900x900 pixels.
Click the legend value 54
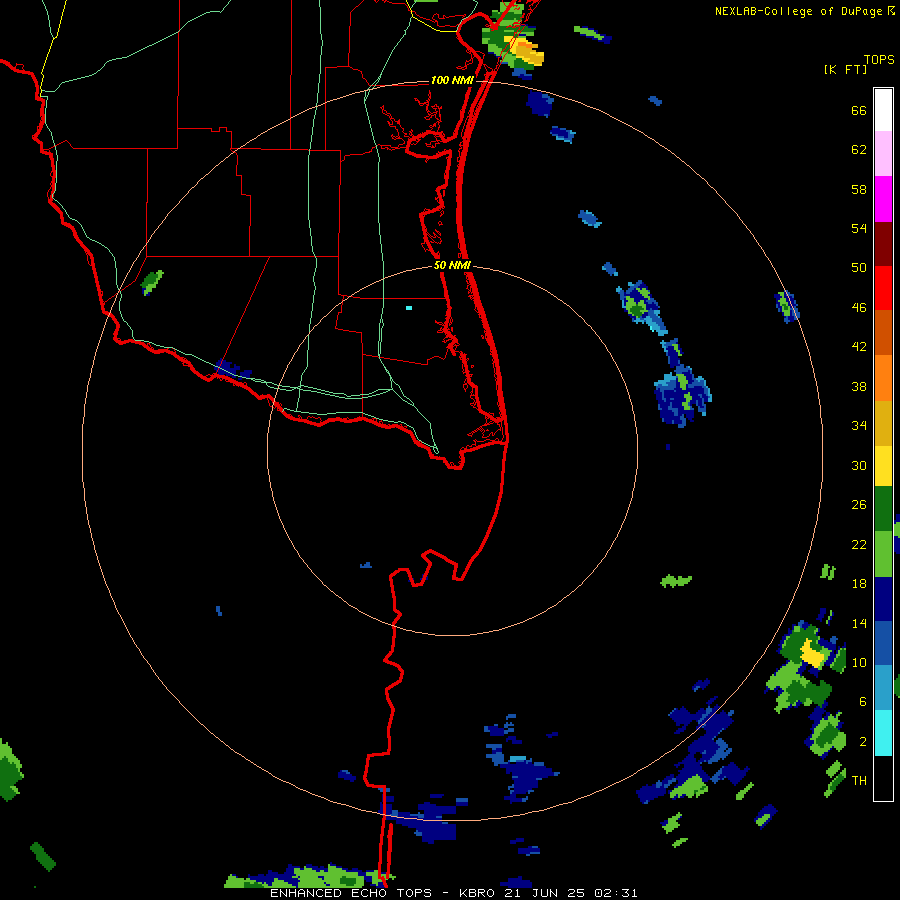pyautogui.click(x=859, y=228)
